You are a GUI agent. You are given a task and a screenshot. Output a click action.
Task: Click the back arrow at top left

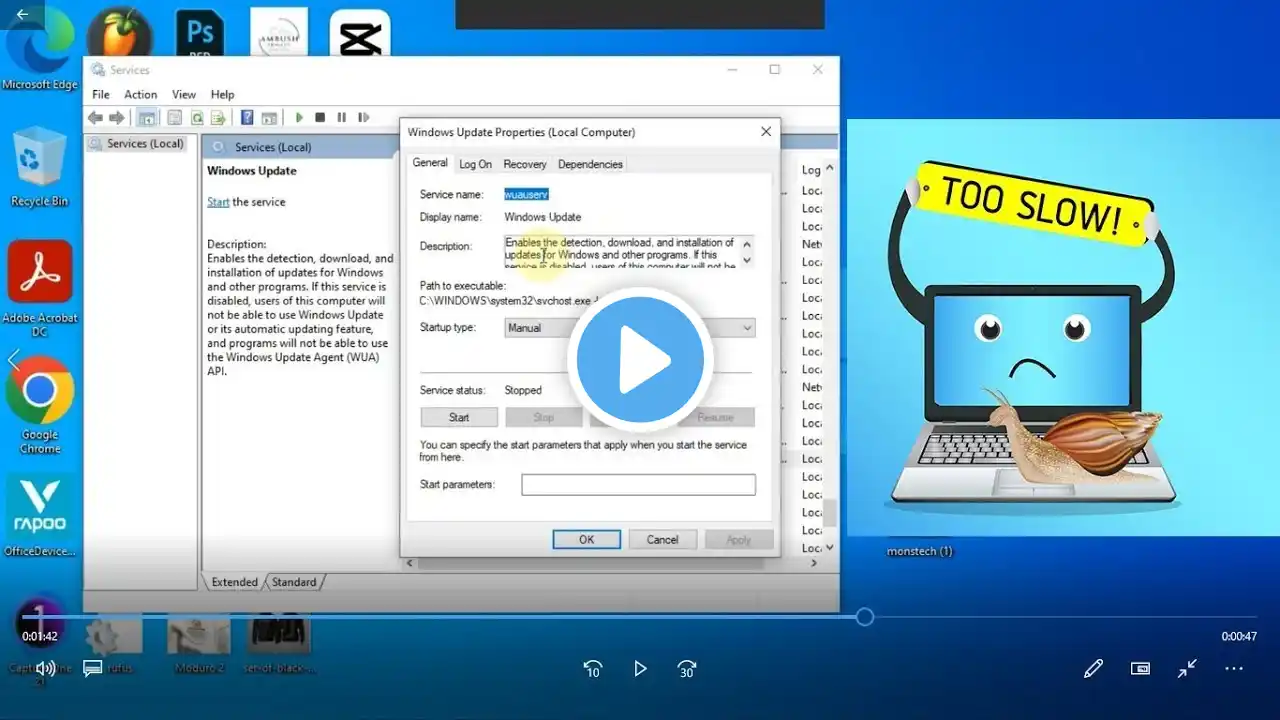pyautogui.click(x=22, y=14)
